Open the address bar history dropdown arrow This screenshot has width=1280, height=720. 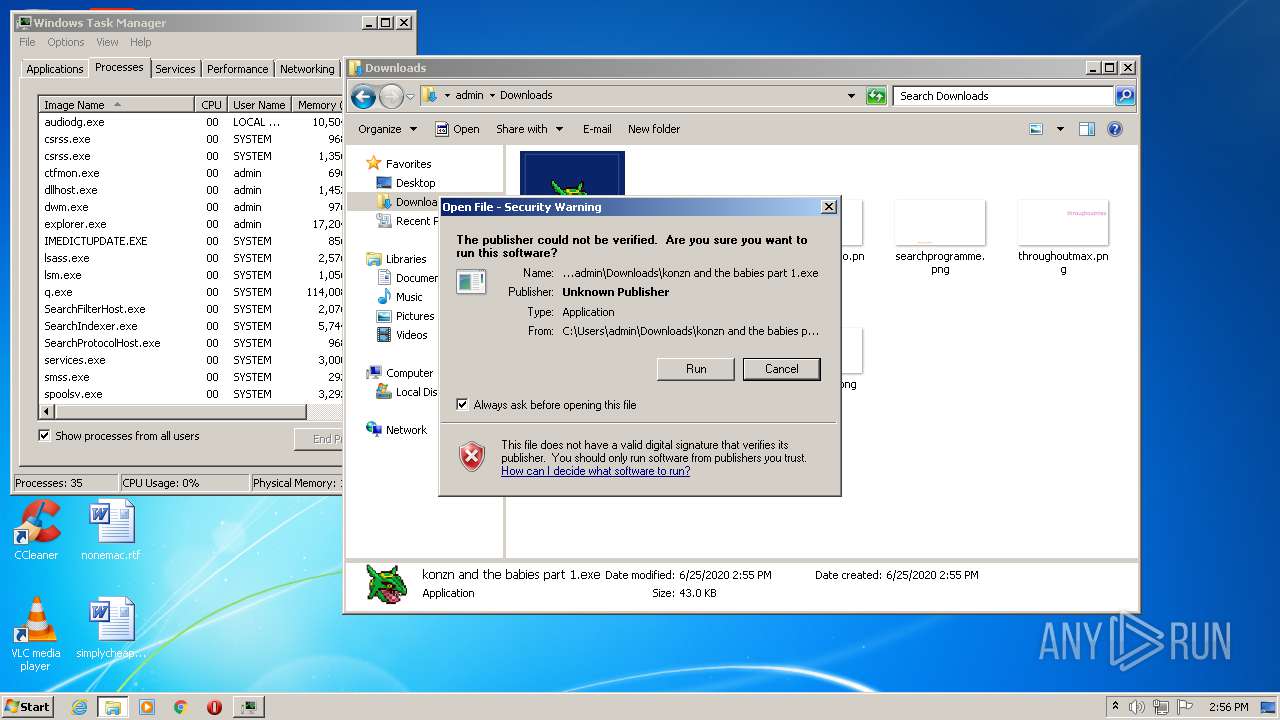point(851,96)
